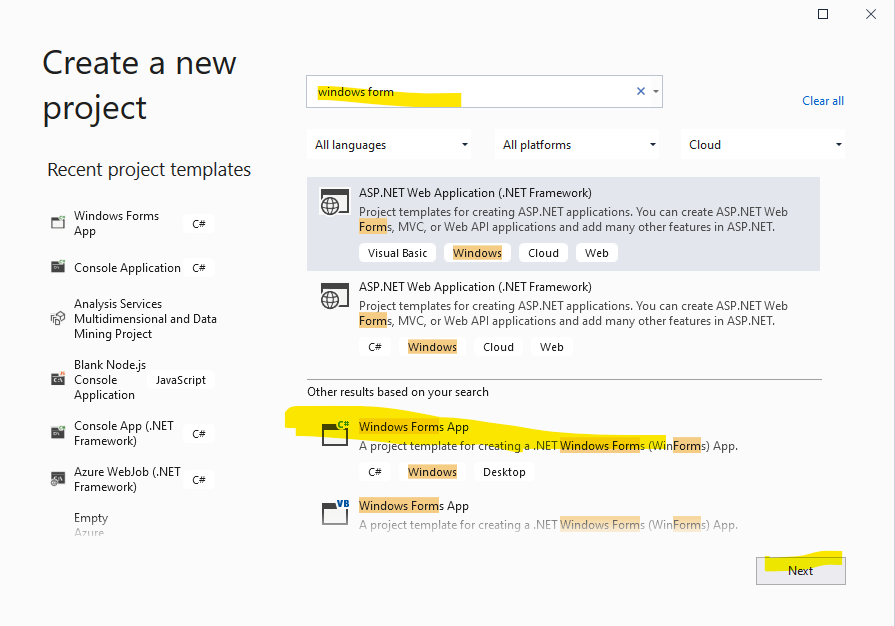The height and width of the screenshot is (626, 895).
Task: Select the C# Windows Forms App result title
Action: [414, 427]
